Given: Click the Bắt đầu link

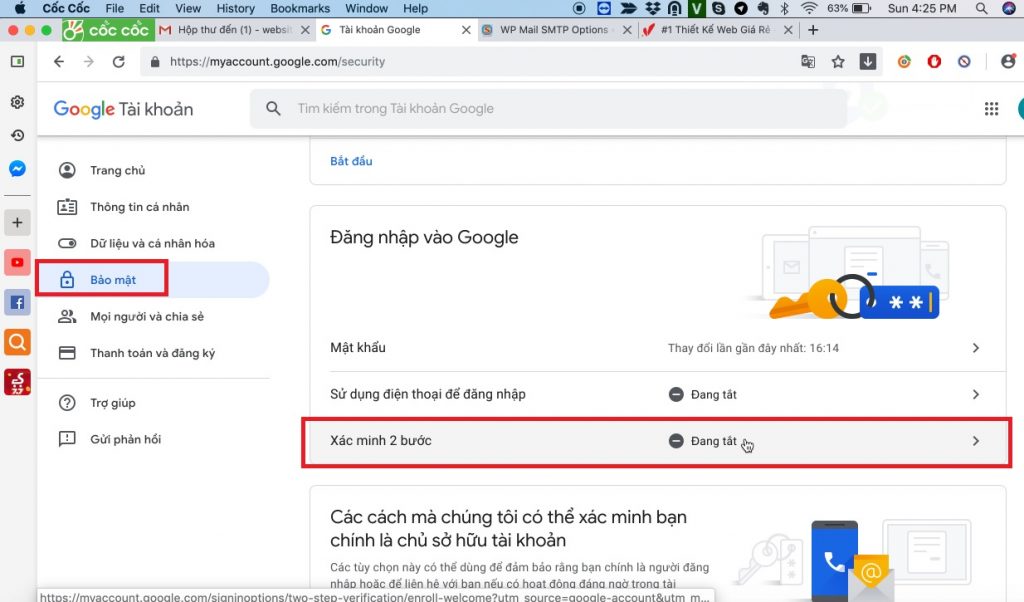Looking at the screenshot, I should (351, 161).
